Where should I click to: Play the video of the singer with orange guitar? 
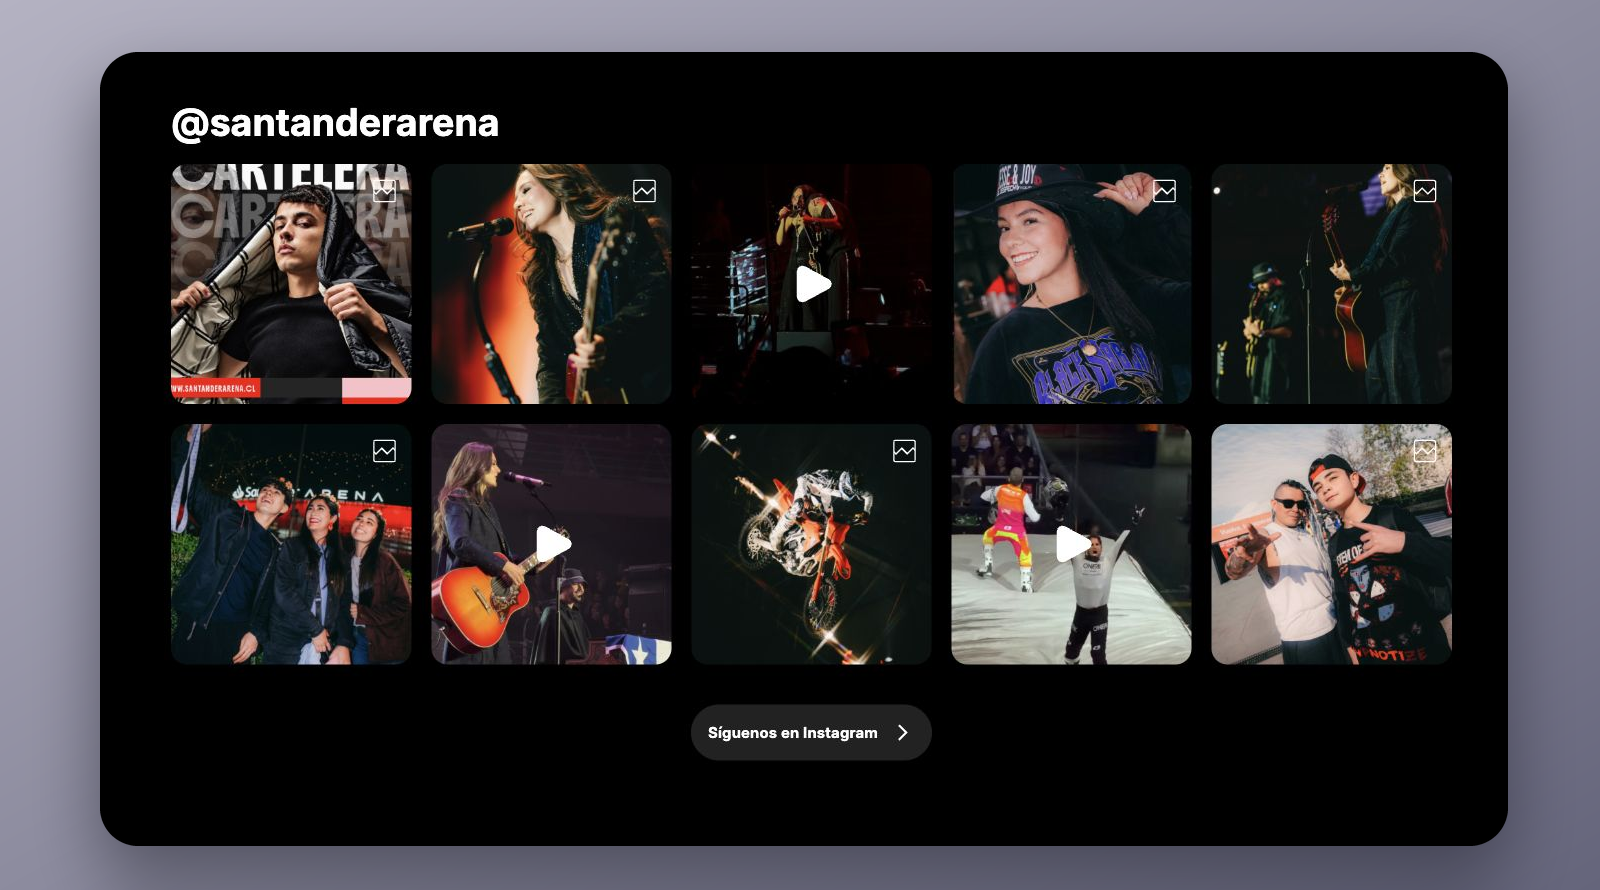[x=553, y=545]
